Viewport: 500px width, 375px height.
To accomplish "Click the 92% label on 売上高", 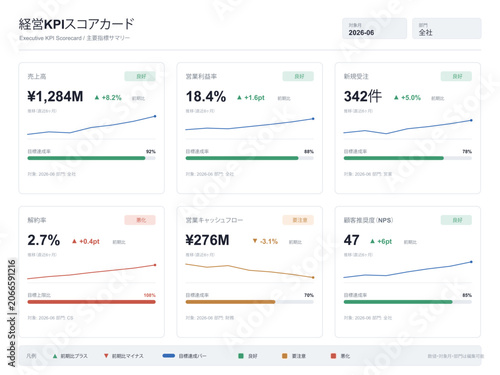I will pyautogui.click(x=151, y=151).
